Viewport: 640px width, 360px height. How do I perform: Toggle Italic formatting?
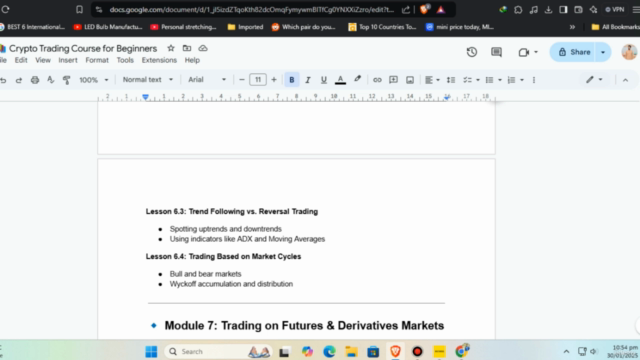308,80
